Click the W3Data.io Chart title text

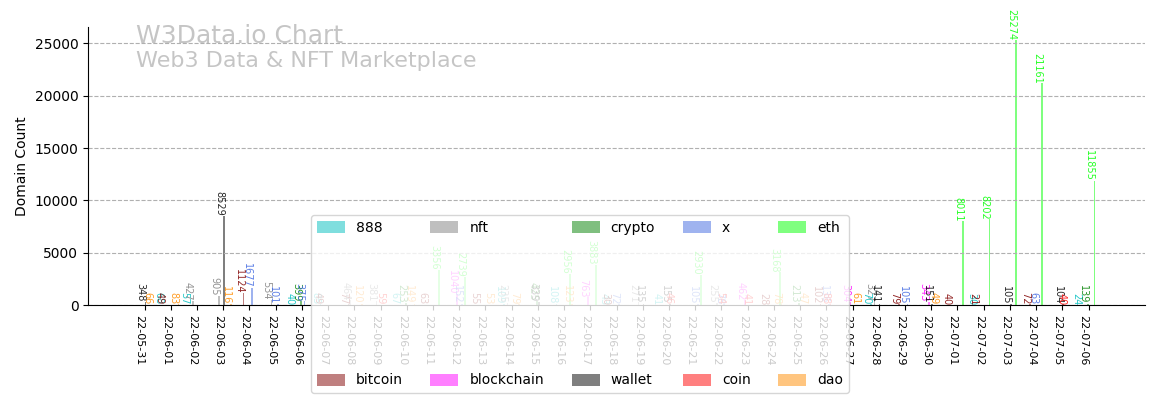click(x=239, y=36)
